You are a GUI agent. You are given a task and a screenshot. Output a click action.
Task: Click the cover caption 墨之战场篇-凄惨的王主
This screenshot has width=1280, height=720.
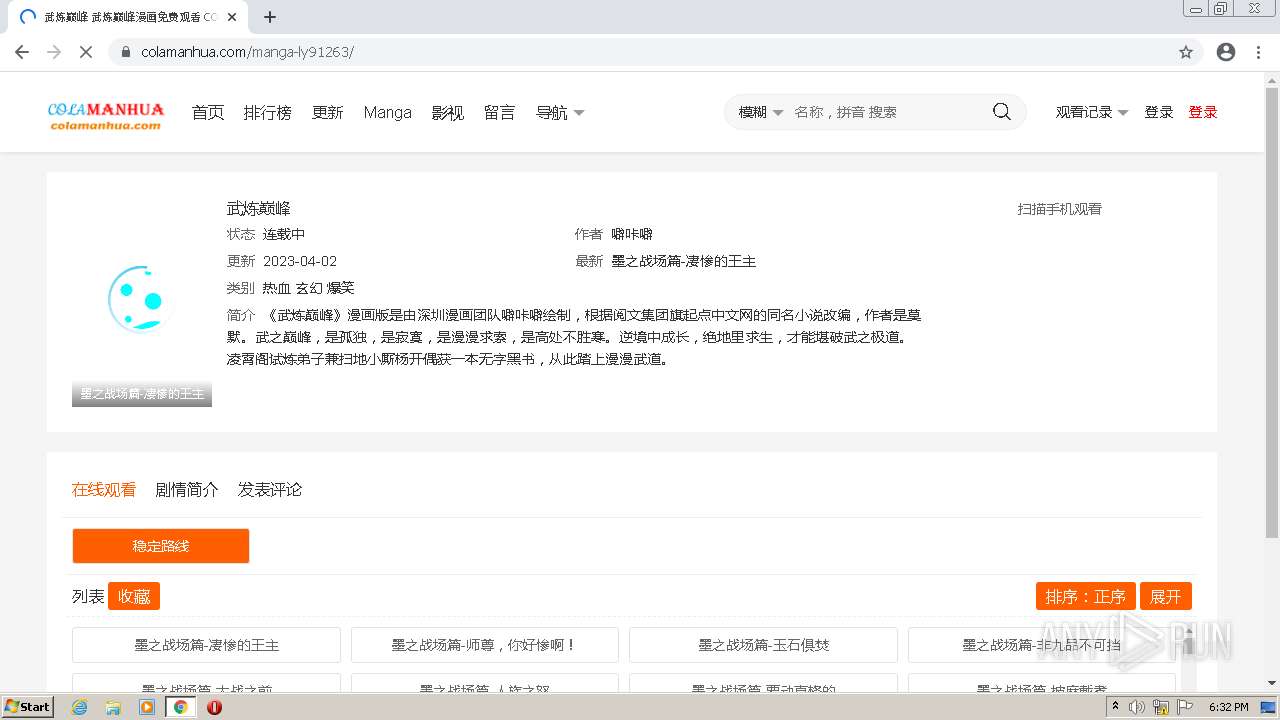[142, 394]
